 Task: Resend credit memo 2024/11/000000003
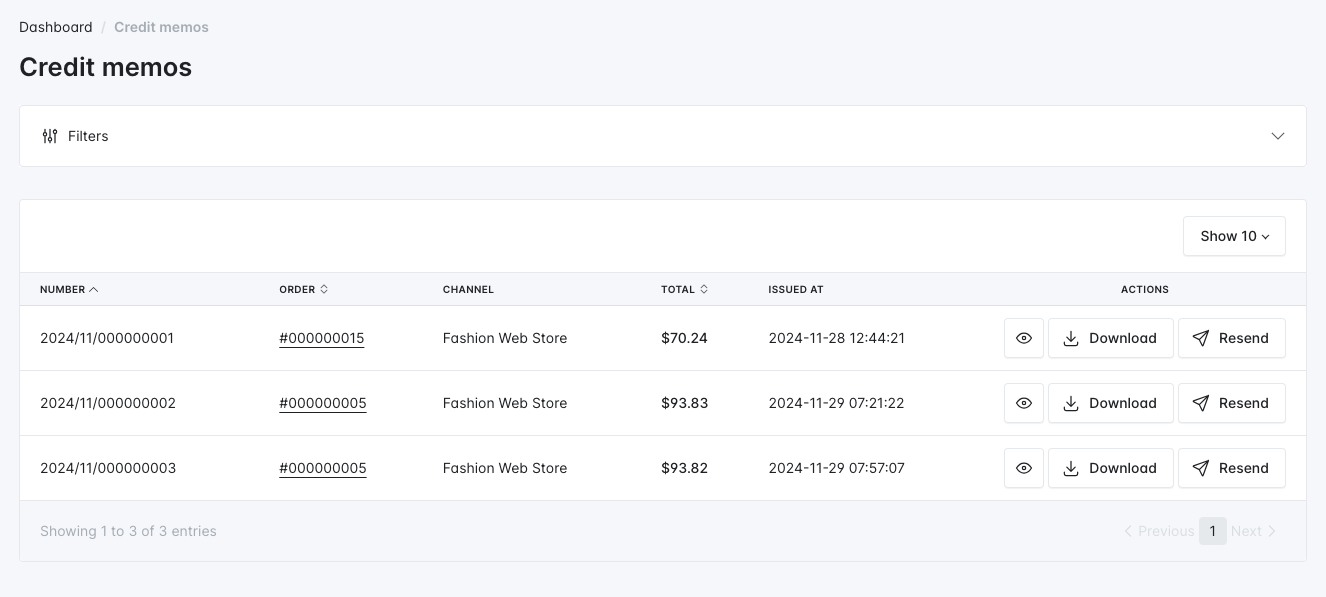pyautogui.click(x=1231, y=468)
